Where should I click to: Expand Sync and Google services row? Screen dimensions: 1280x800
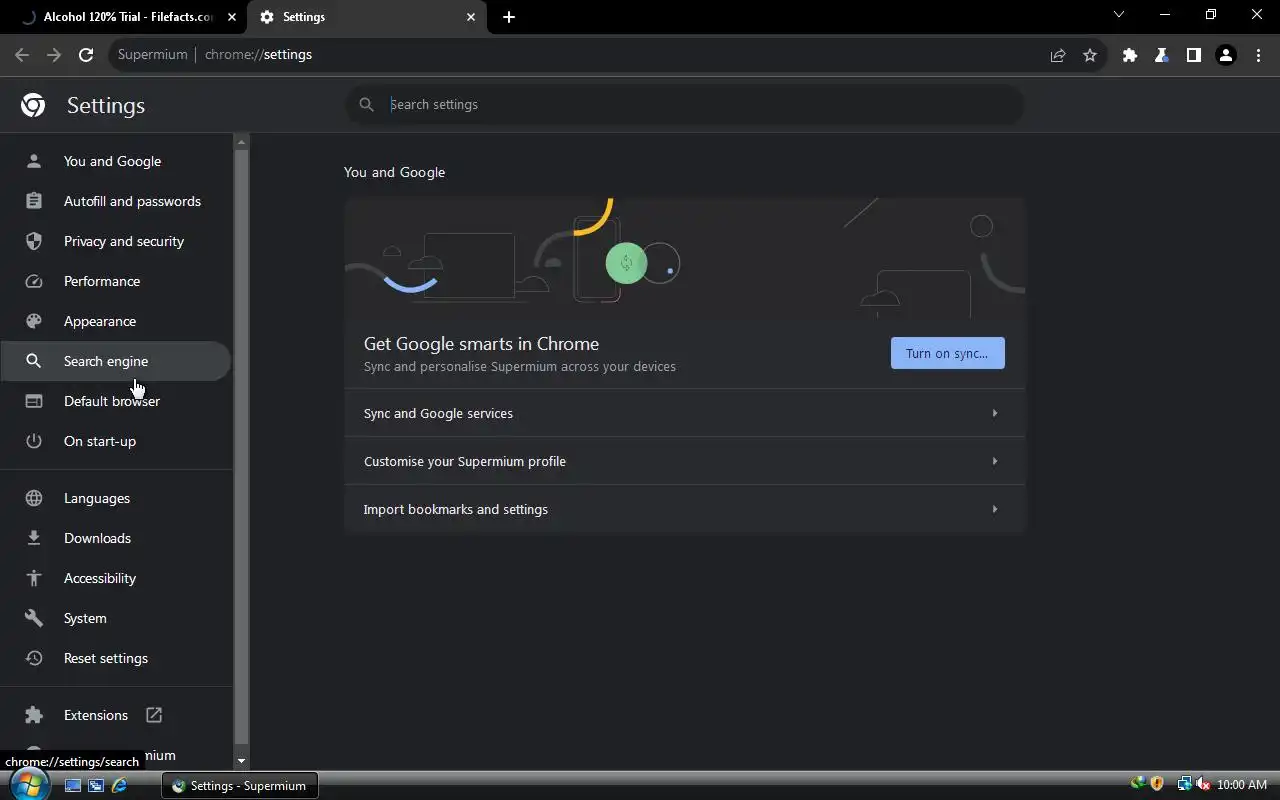tap(684, 413)
